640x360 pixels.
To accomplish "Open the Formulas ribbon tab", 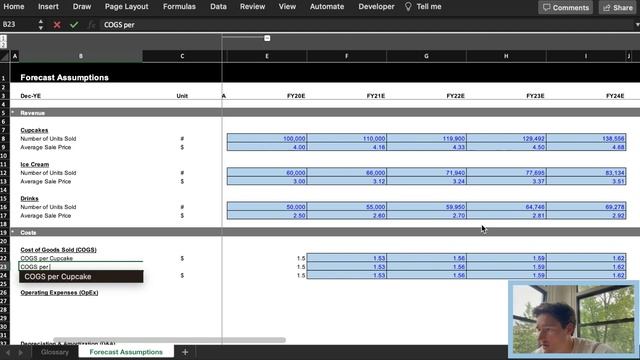I will [179, 7].
